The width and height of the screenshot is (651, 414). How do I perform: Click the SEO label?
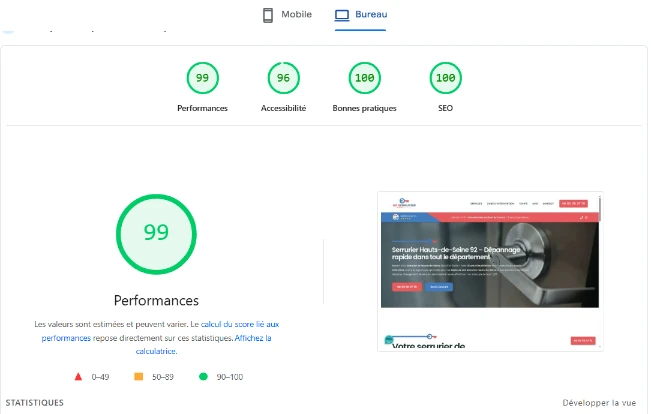click(x=445, y=108)
